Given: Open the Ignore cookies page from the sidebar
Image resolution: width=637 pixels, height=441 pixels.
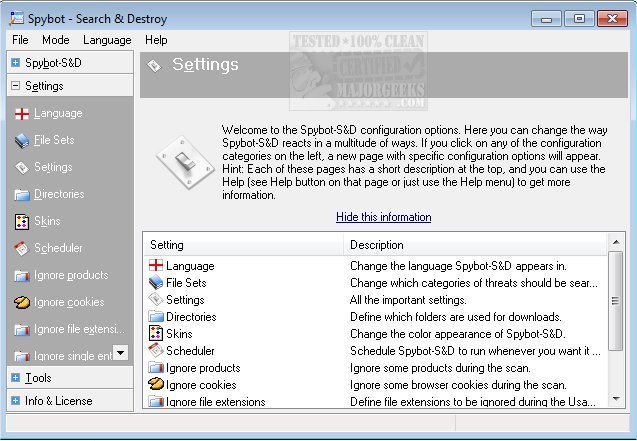Looking at the screenshot, I should click(x=69, y=302).
